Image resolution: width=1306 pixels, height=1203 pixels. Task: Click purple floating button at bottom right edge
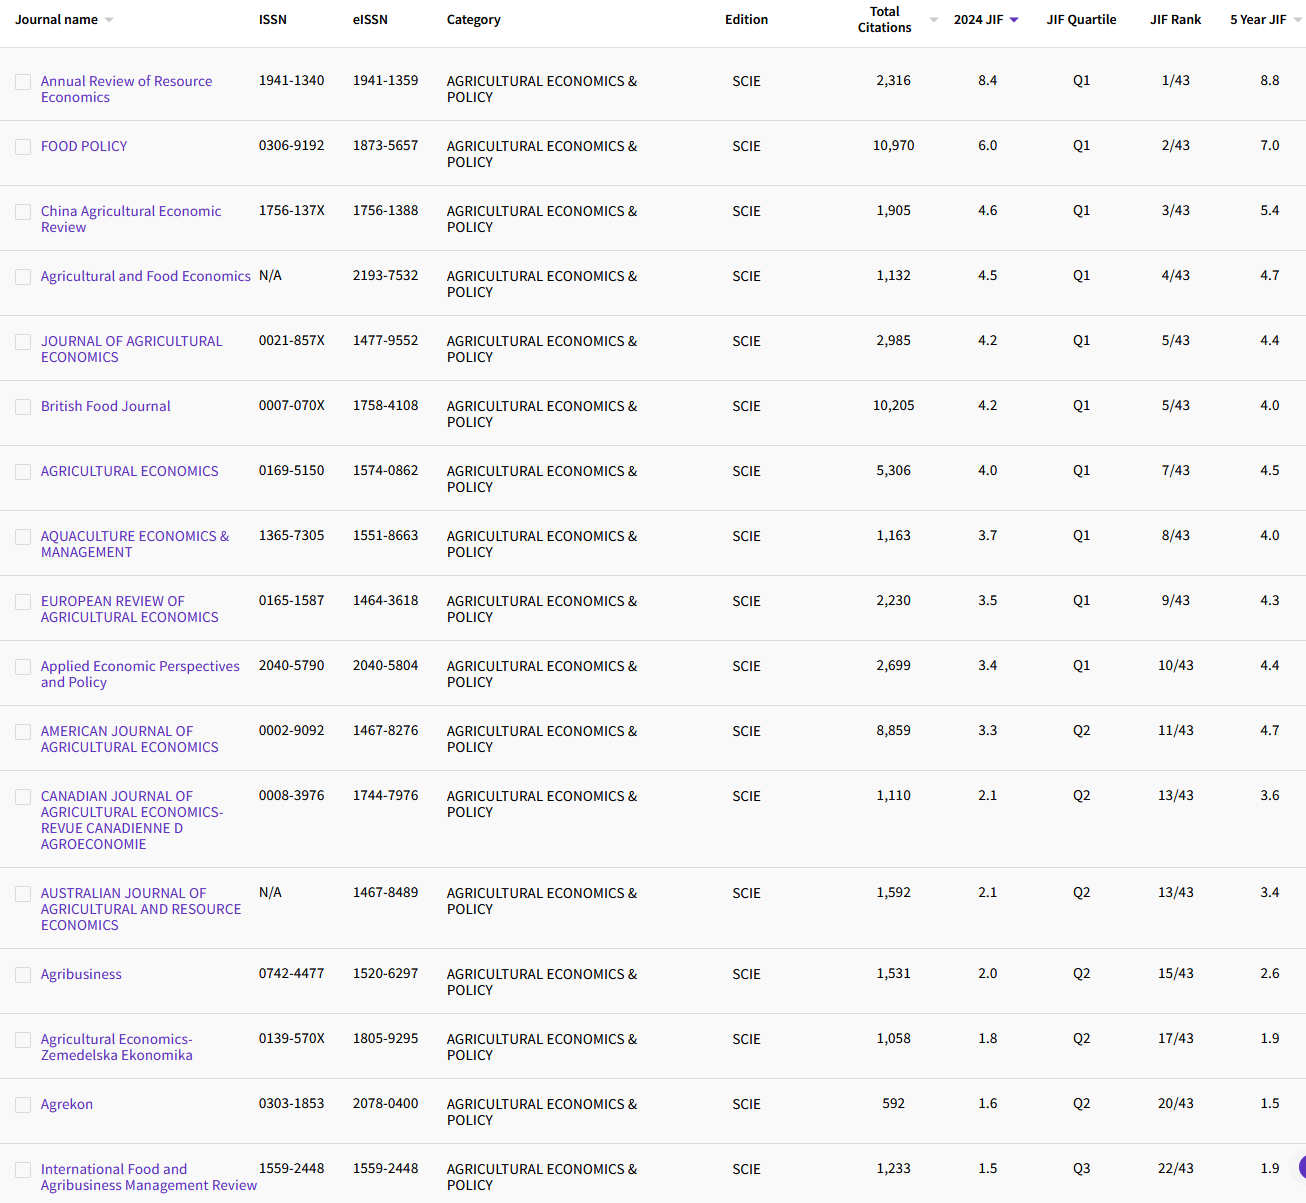pyautogui.click(x=1301, y=1166)
